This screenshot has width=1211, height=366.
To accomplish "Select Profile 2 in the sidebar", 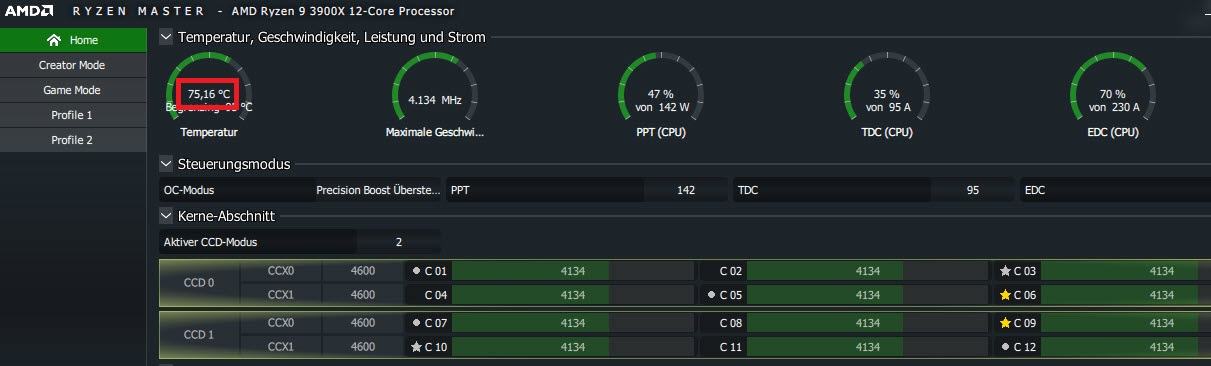I will click(x=73, y=140).
